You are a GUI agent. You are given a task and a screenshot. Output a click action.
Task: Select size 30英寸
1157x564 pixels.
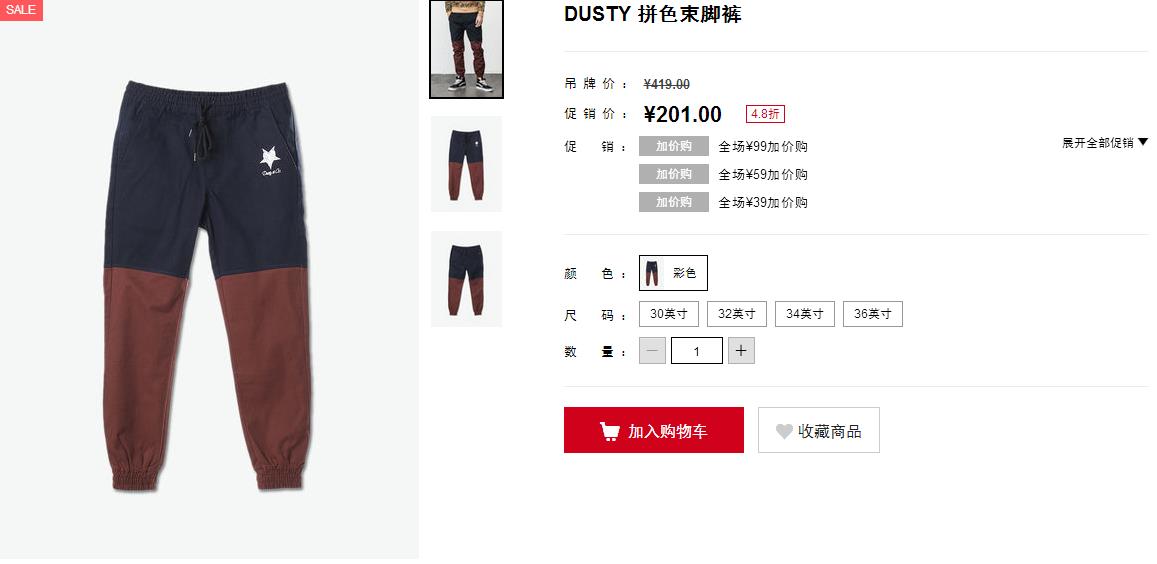pyautogui.click(x=669, y=314)
